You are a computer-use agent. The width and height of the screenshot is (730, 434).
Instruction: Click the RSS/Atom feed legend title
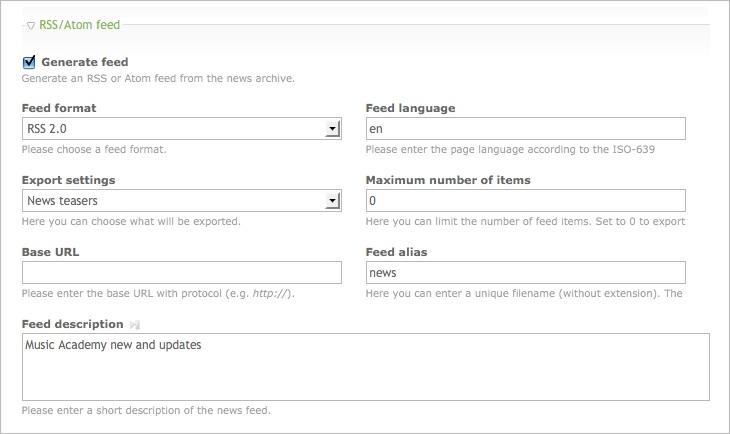click(79, 25)
